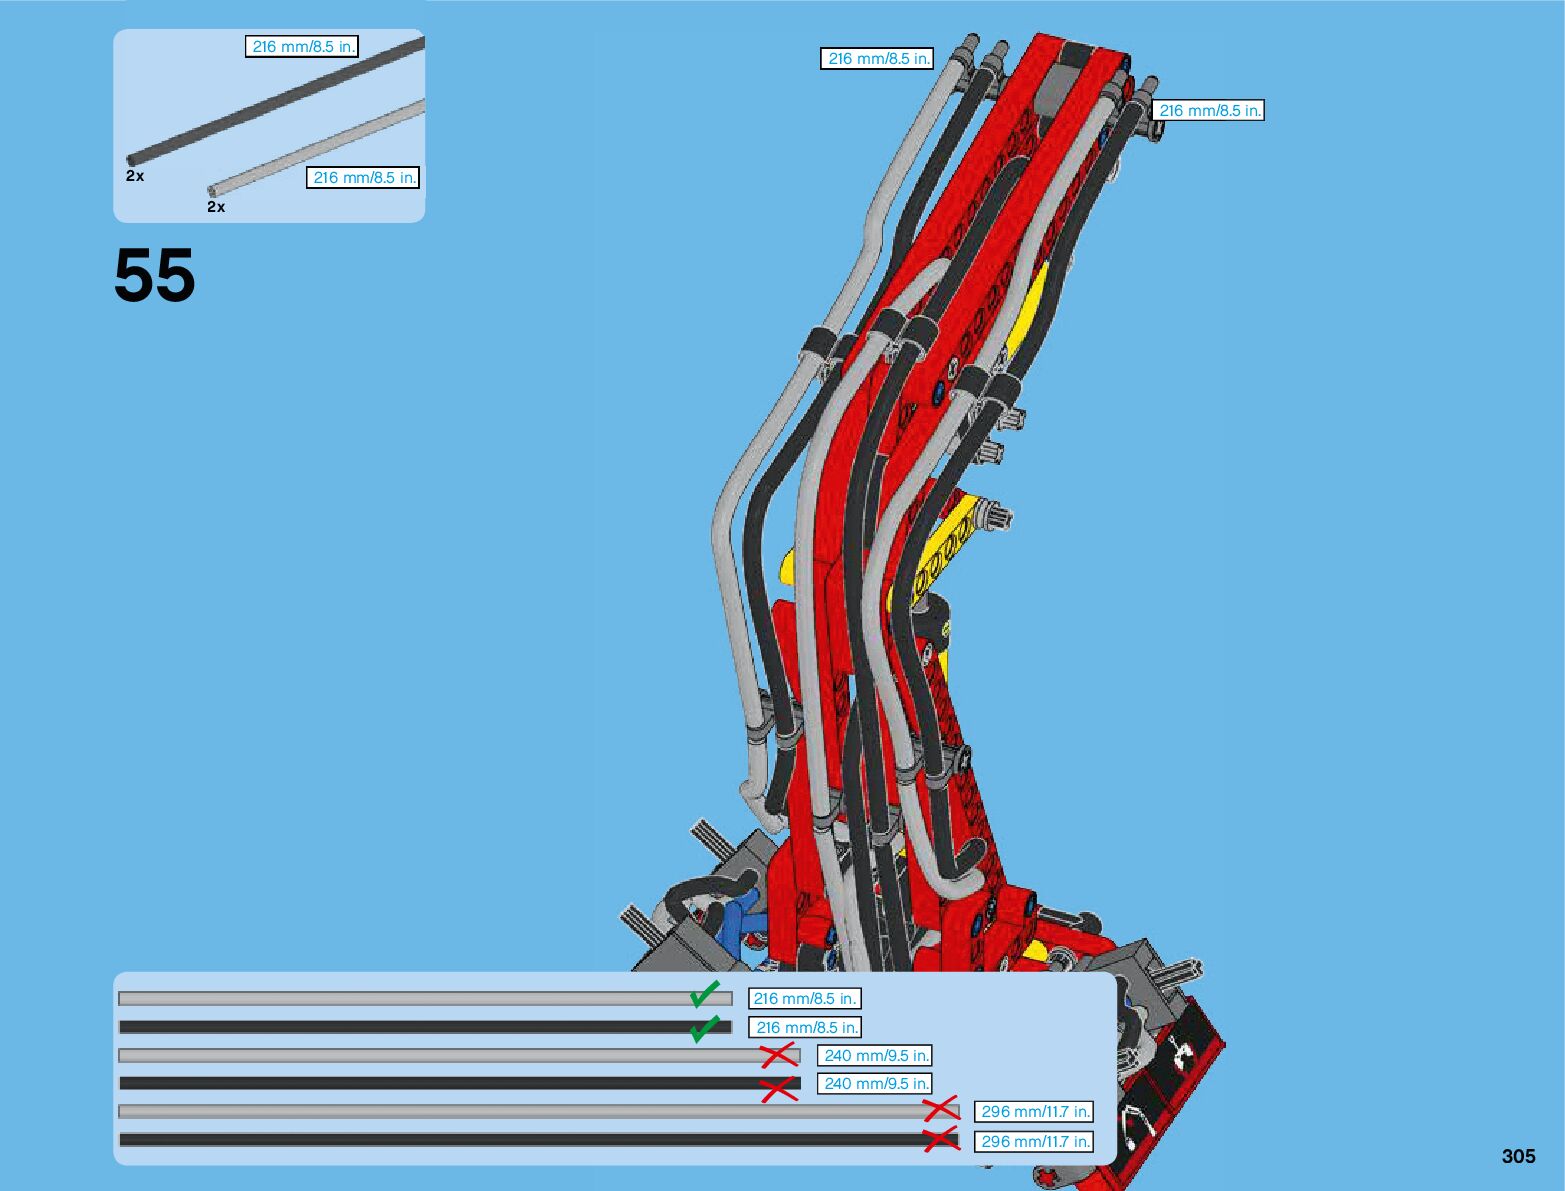Click the 2x quantity under the light gray hose
The height and width of the screenshot is (1191, 1565).
[x=216, y=207]
